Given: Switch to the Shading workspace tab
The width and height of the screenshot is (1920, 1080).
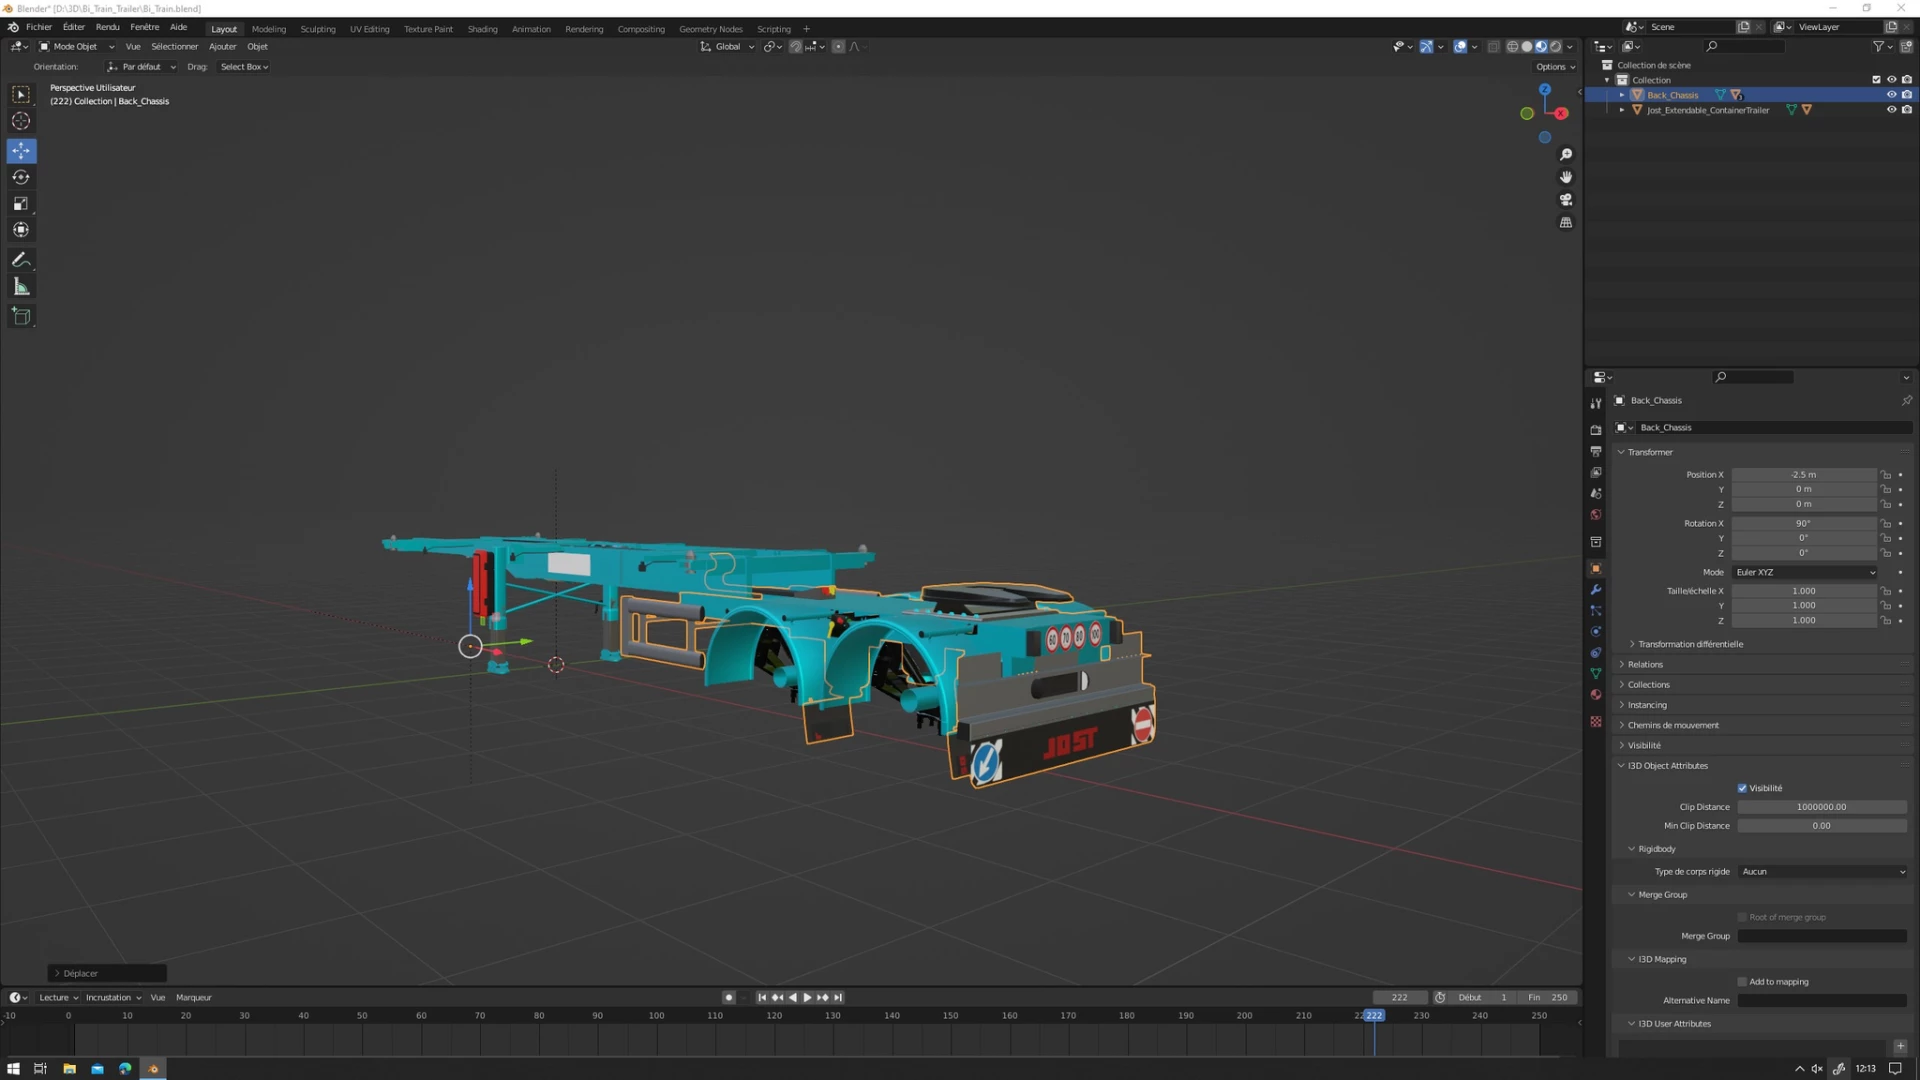Looking at the screenshot, I should tap(482, 29).
